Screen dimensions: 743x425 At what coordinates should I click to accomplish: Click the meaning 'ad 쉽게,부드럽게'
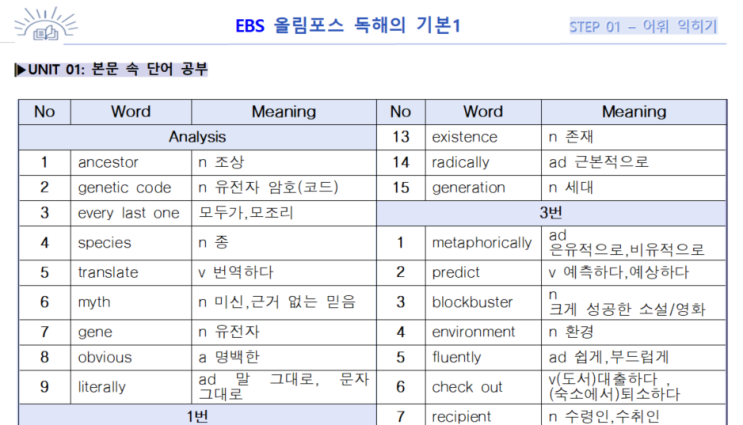click(608, 357)
